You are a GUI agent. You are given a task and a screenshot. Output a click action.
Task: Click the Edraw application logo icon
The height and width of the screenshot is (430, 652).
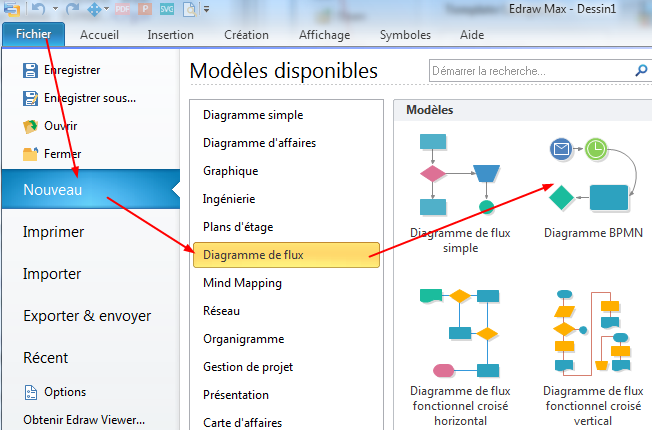tap(11, 8)
